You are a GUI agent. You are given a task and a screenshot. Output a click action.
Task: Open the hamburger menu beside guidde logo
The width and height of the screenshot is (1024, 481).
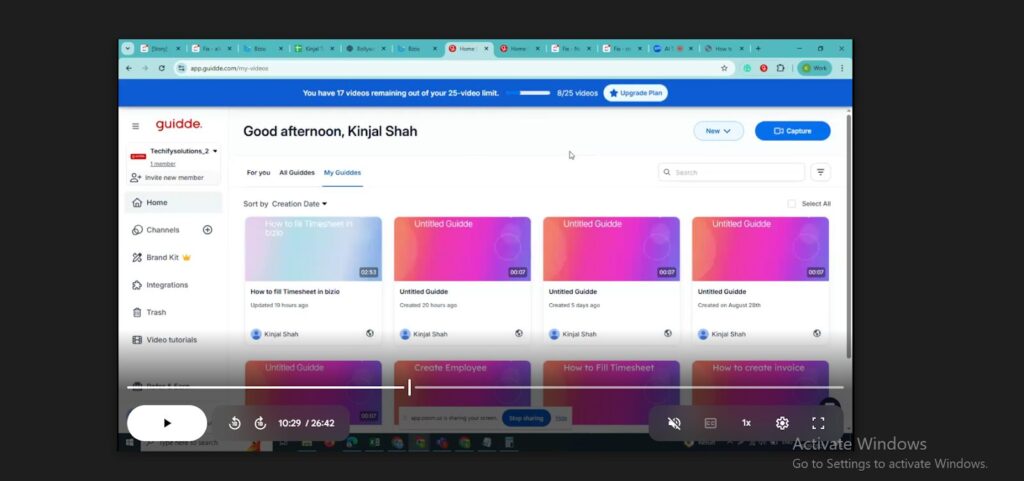[x=136, y=126]
